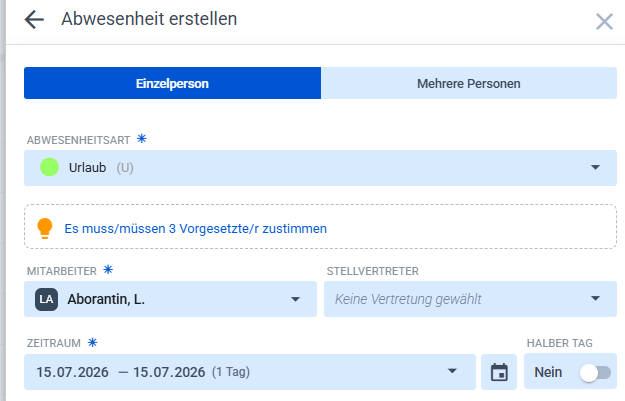Click the start date 15.07.2026

(x=73, y=372)
